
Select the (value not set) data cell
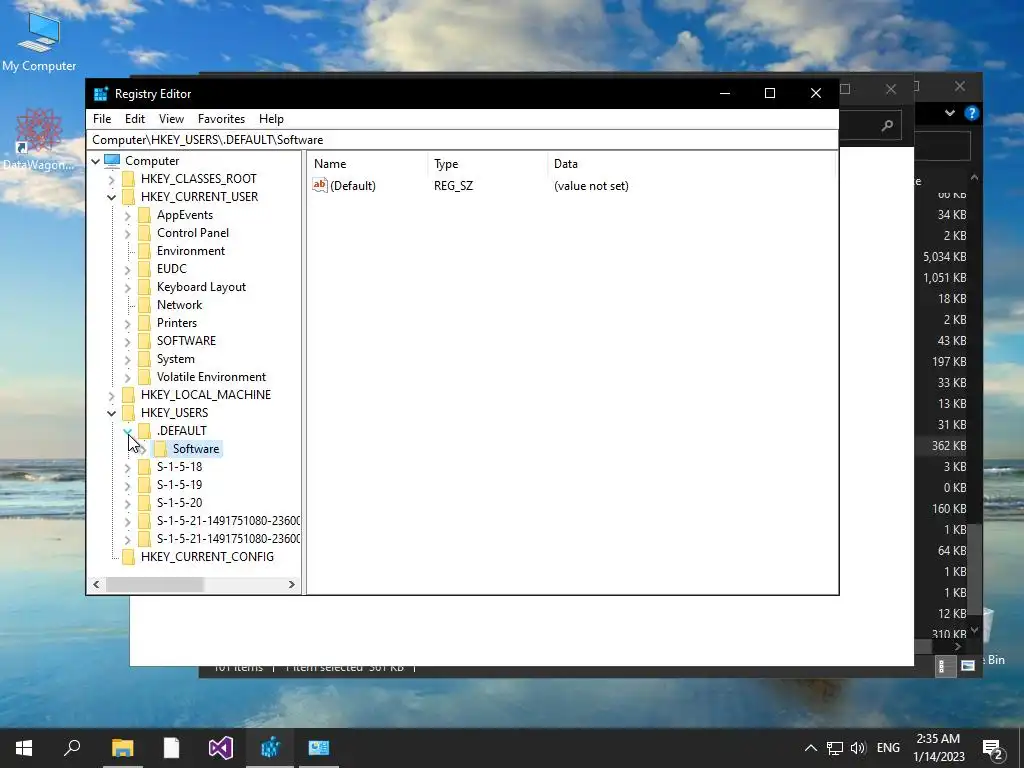point(591,186)
